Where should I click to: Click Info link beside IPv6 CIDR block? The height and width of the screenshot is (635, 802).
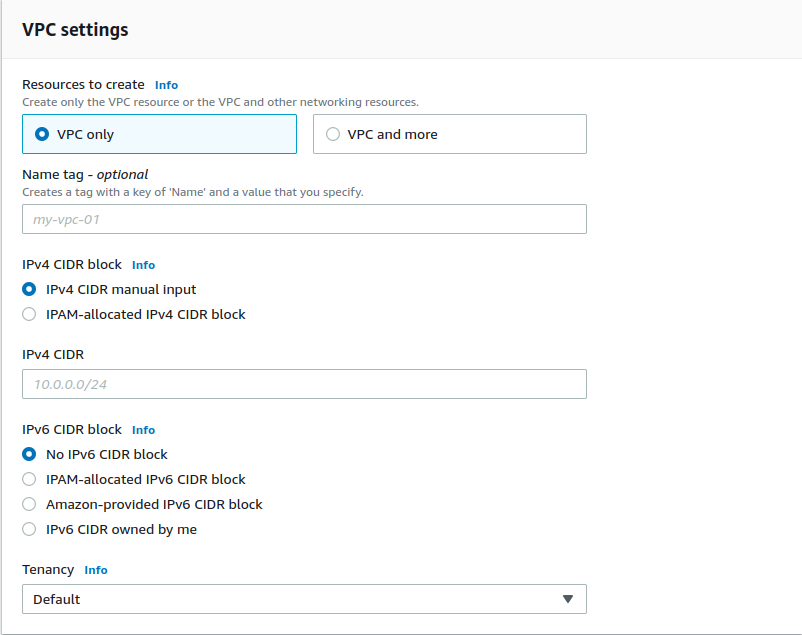(x=143, y=430)
